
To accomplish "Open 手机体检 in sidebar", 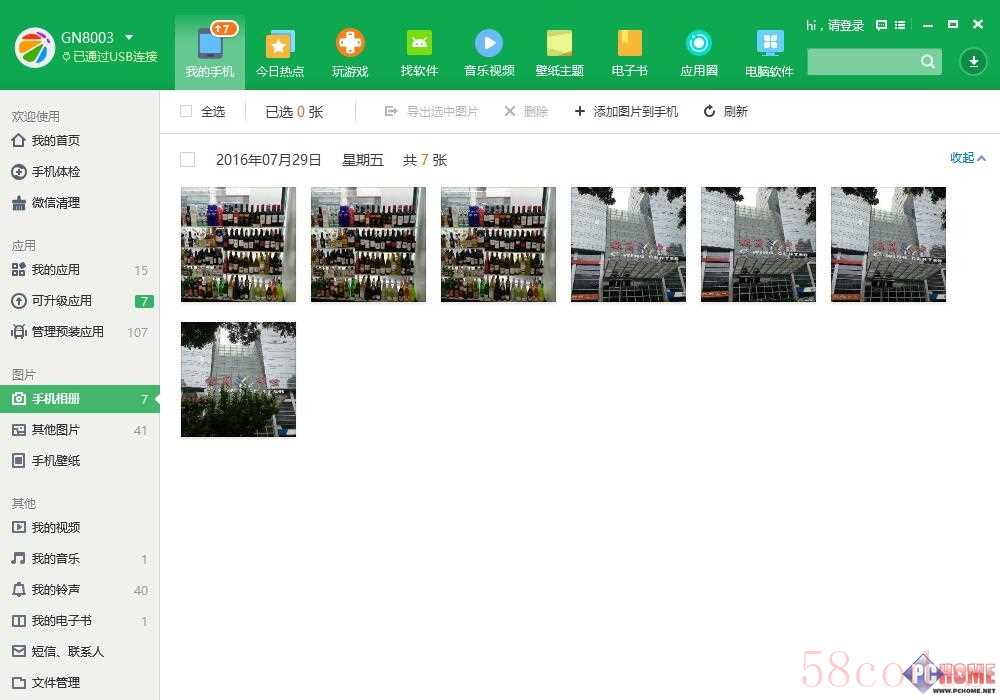I will (80, 171).
